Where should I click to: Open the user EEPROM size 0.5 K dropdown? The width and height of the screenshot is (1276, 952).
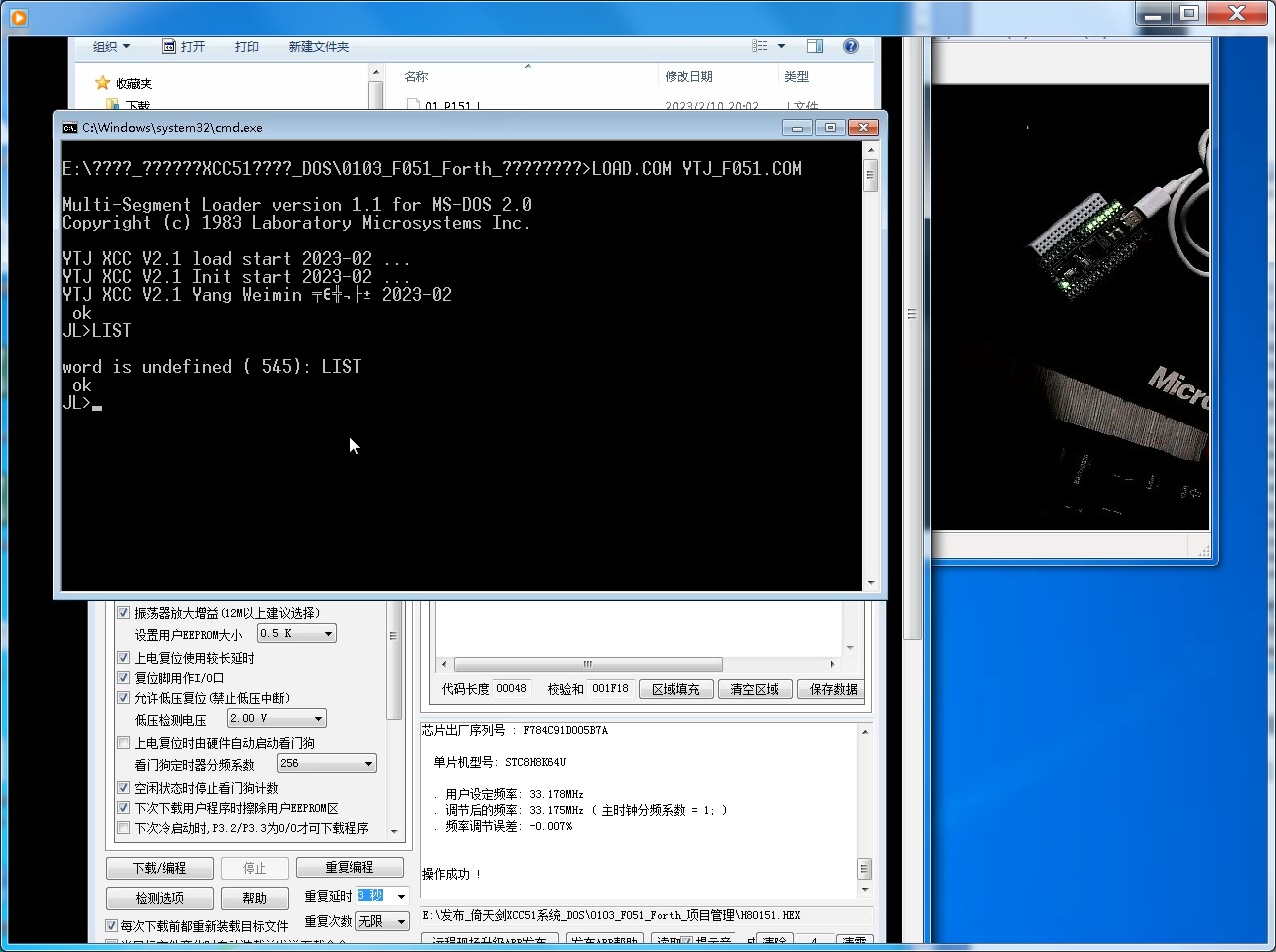pyautogui.click(x=297, y=633)
